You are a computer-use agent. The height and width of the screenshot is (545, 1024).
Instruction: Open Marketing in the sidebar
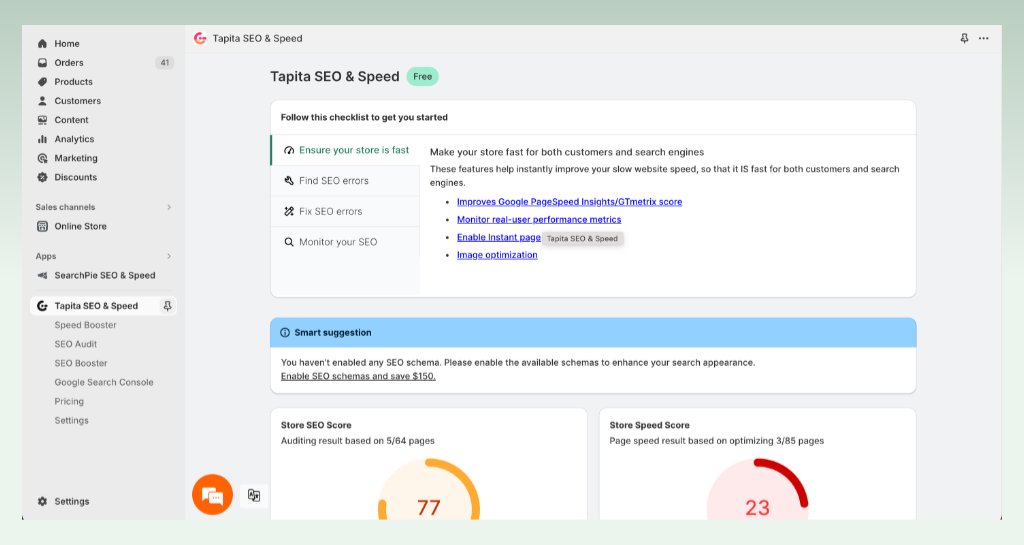76,158
